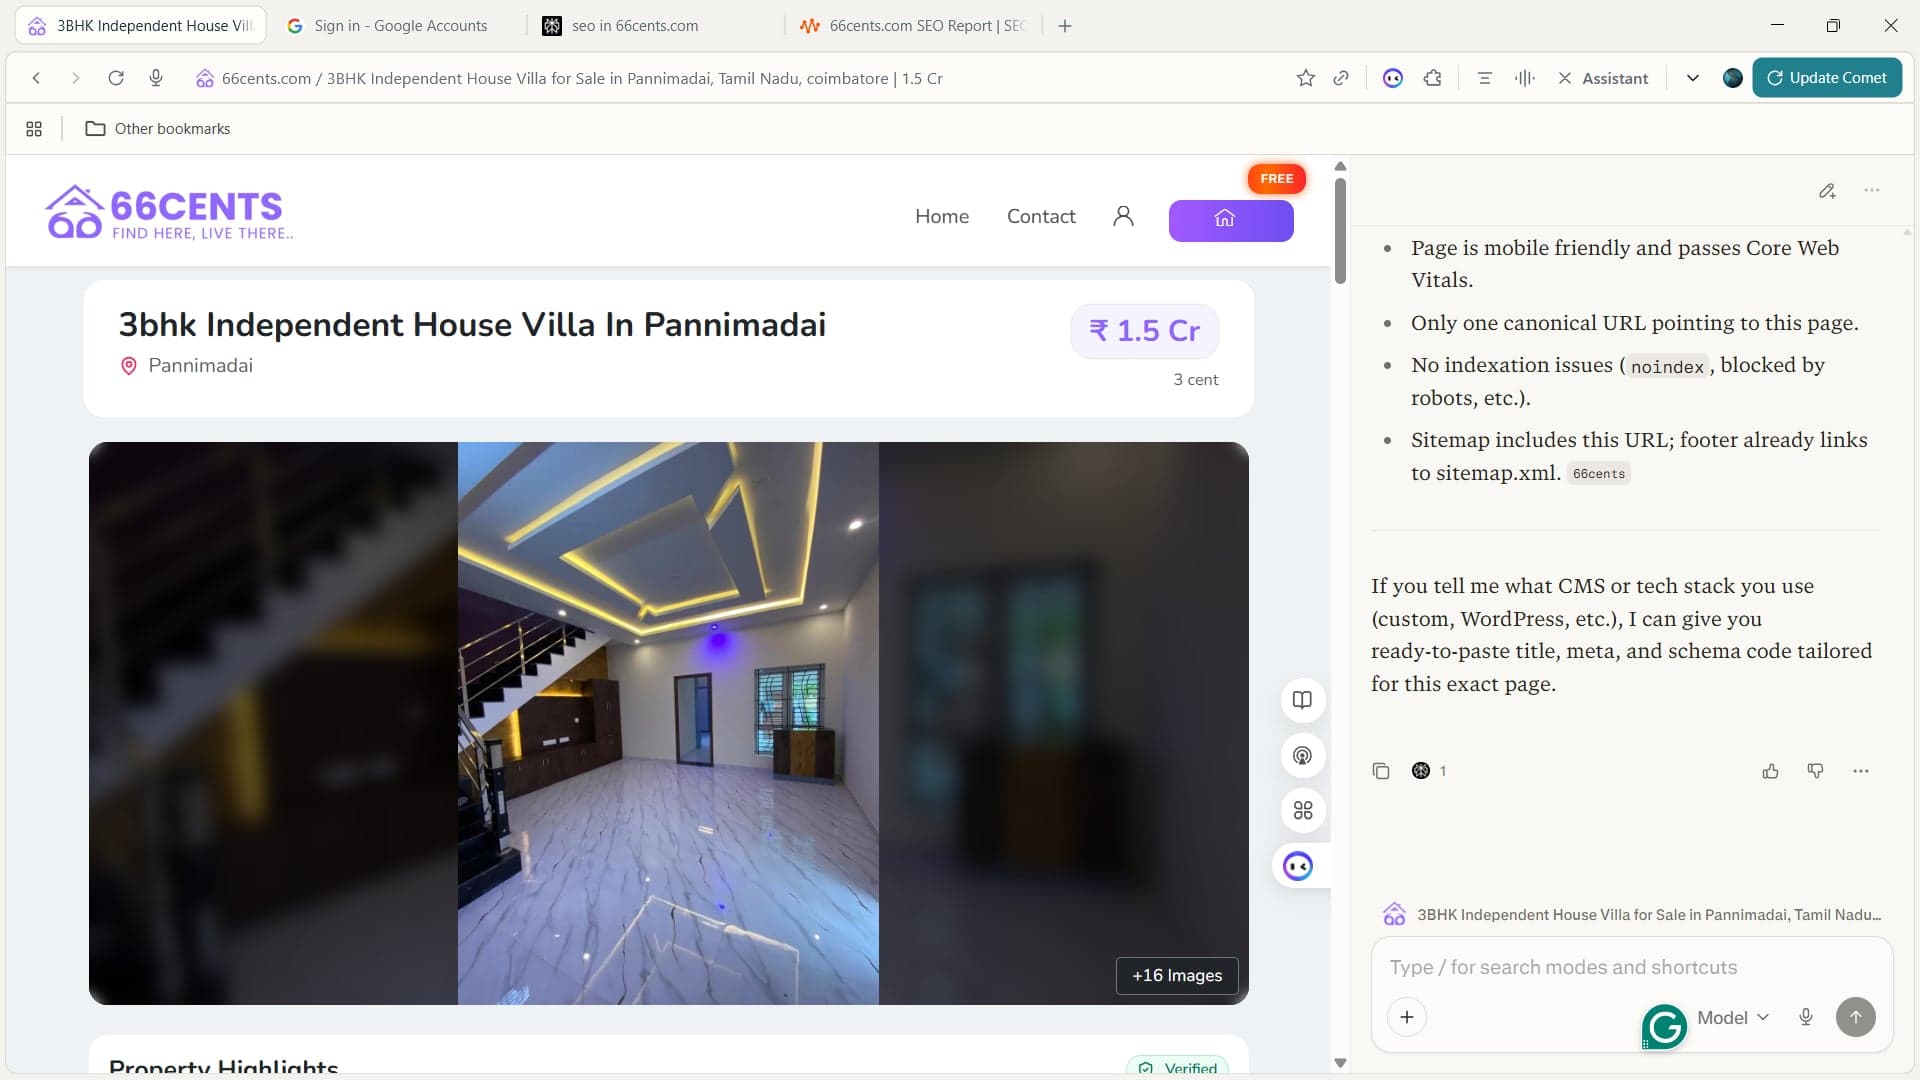
Task: Like the assistant response with thumbs up
Action: pos(1770,771)
